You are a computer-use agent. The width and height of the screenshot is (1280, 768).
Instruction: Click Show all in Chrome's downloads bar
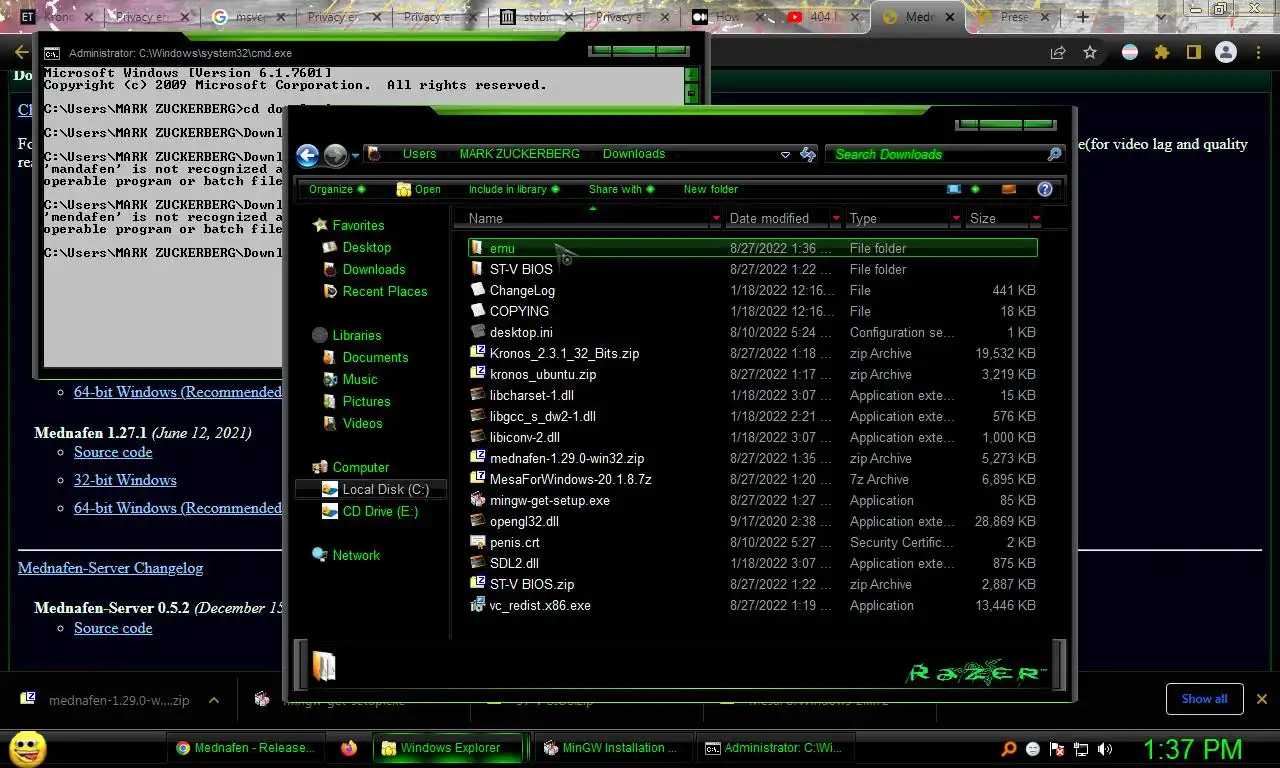point(1204,699)
